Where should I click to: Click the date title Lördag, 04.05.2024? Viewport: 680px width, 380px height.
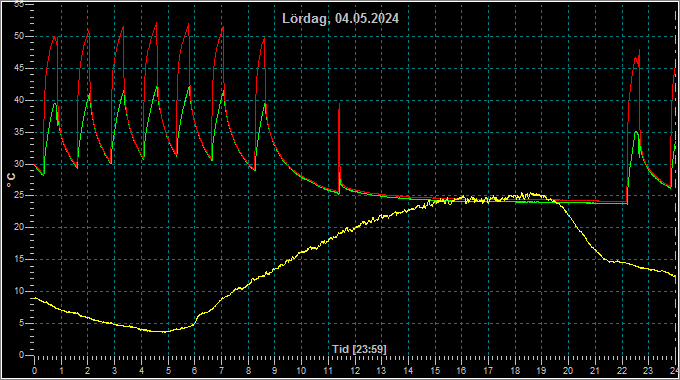point(340,19)
